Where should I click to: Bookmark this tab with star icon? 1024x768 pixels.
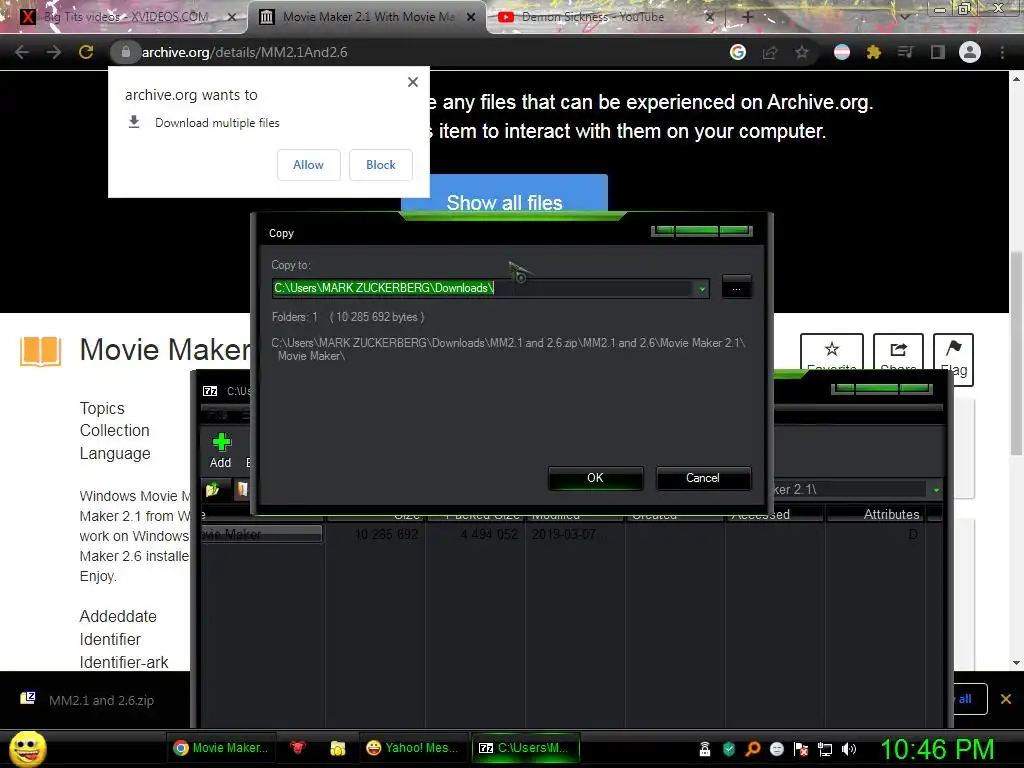[802, 52]
